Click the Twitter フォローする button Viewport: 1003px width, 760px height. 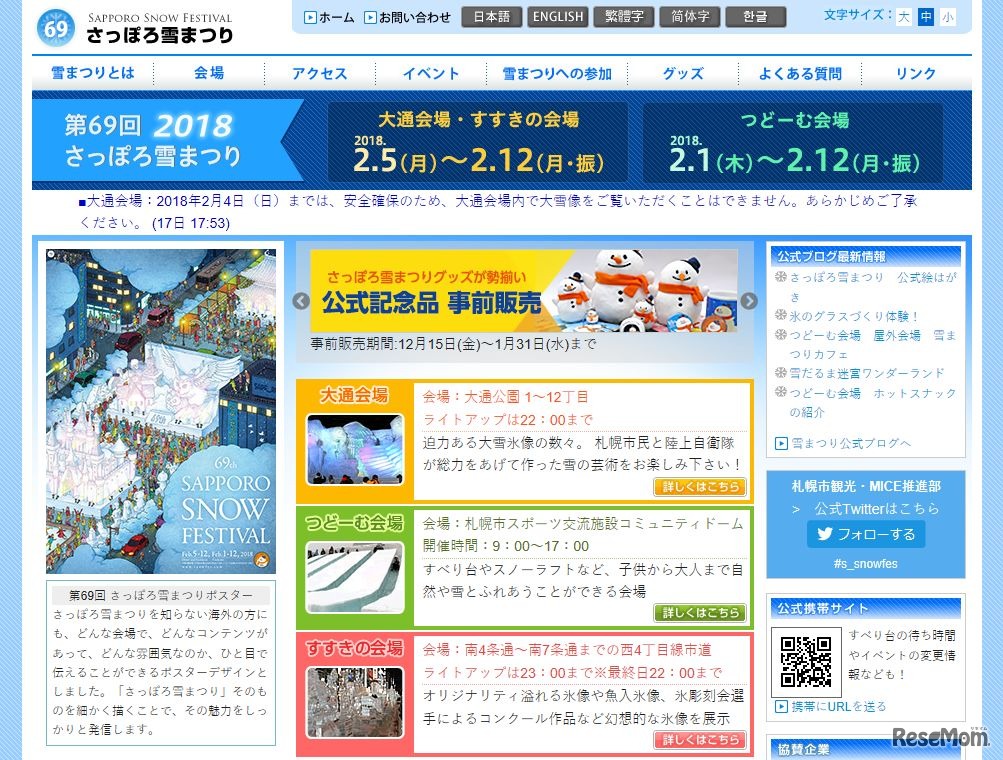coord(866,534)
